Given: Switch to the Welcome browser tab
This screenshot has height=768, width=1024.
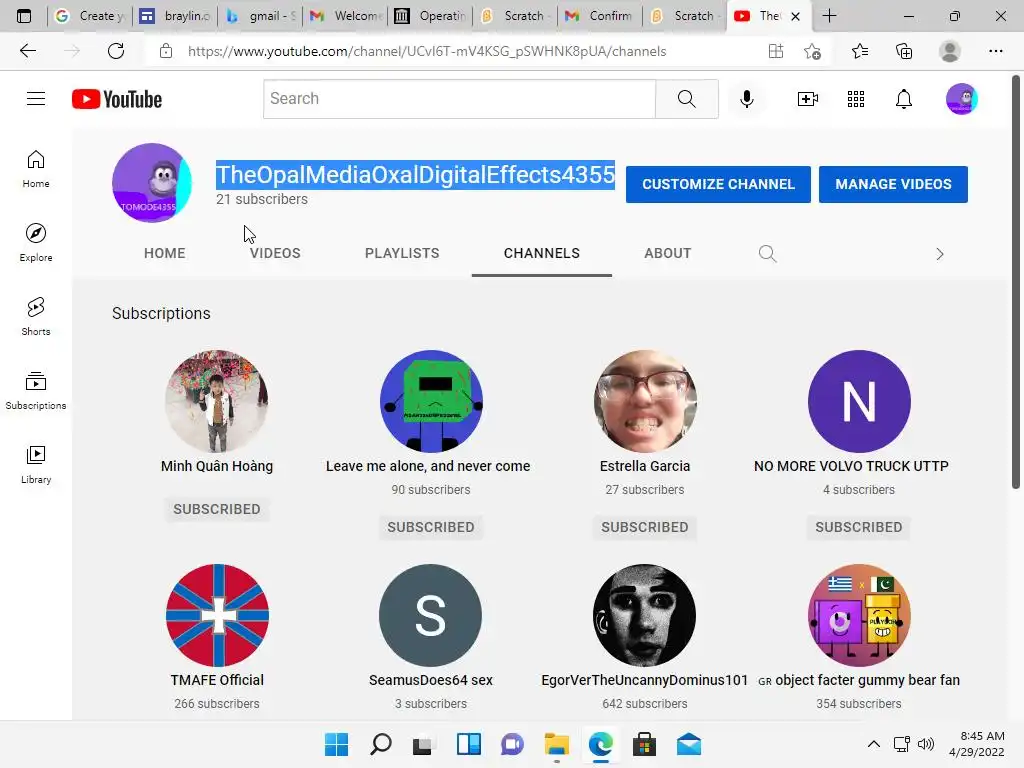Looking at the screenshot, I should 345,16.
